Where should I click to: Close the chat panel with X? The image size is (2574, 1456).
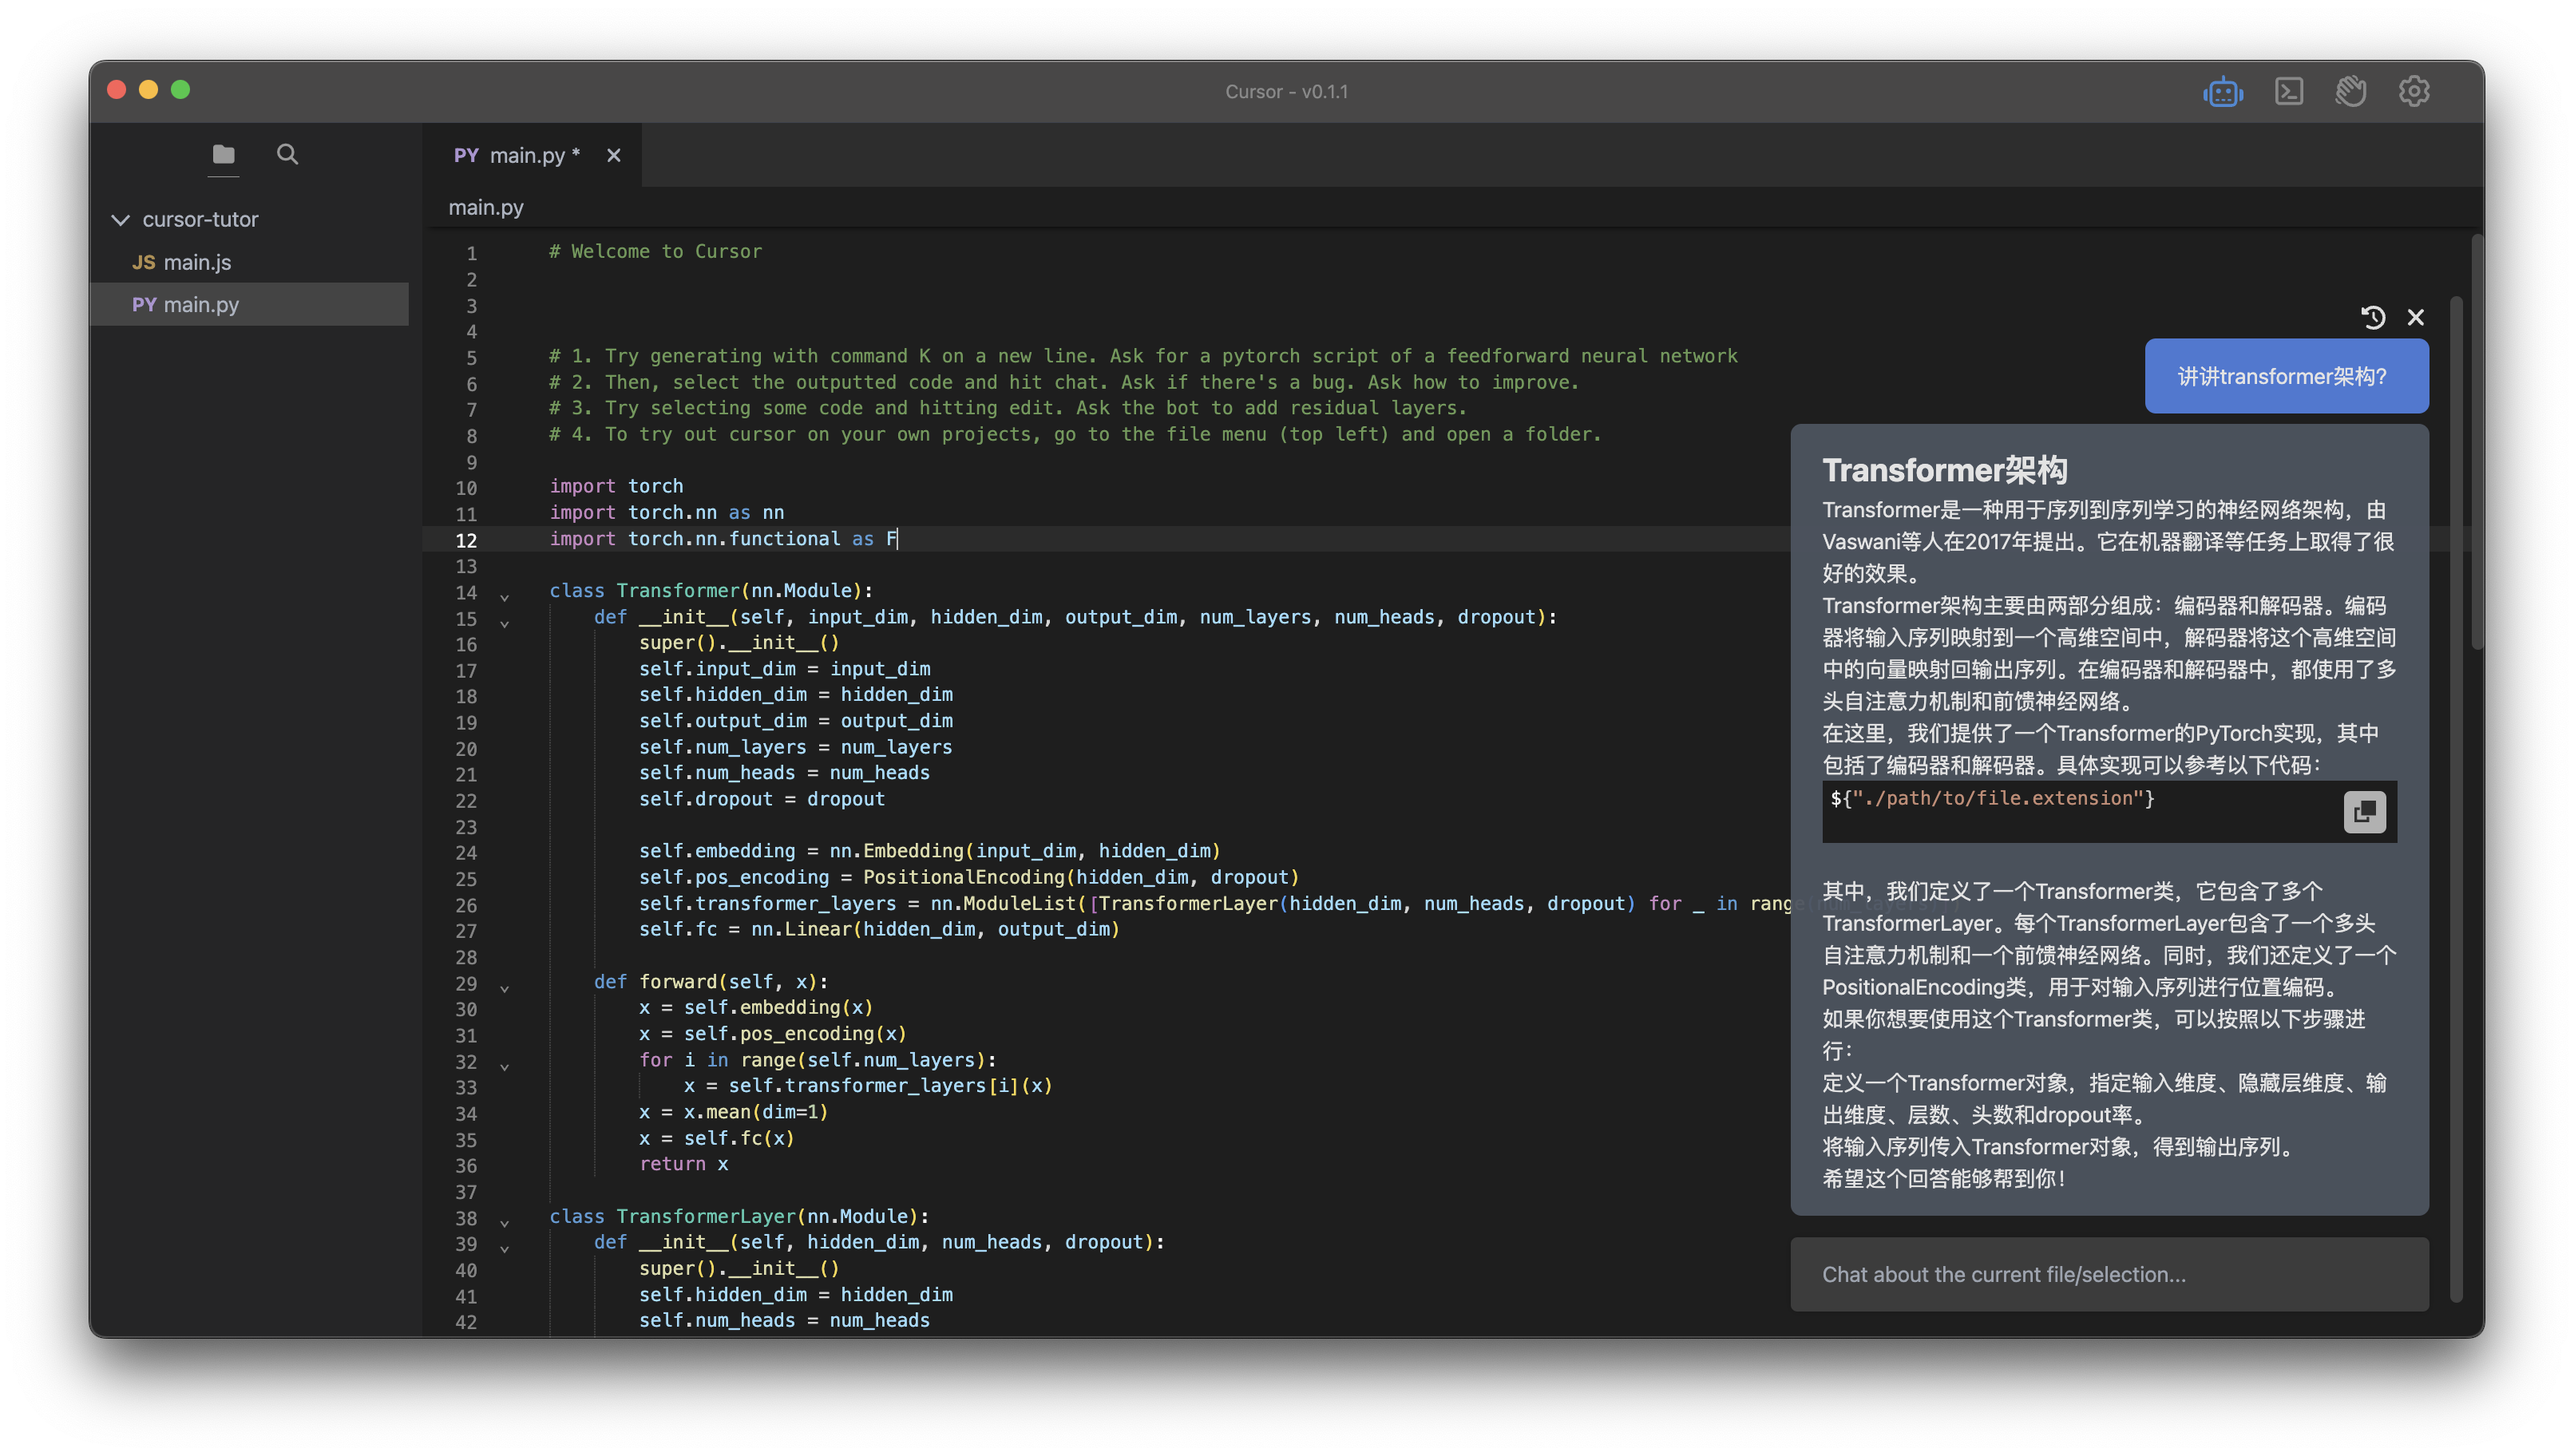tap(2415, 318)
